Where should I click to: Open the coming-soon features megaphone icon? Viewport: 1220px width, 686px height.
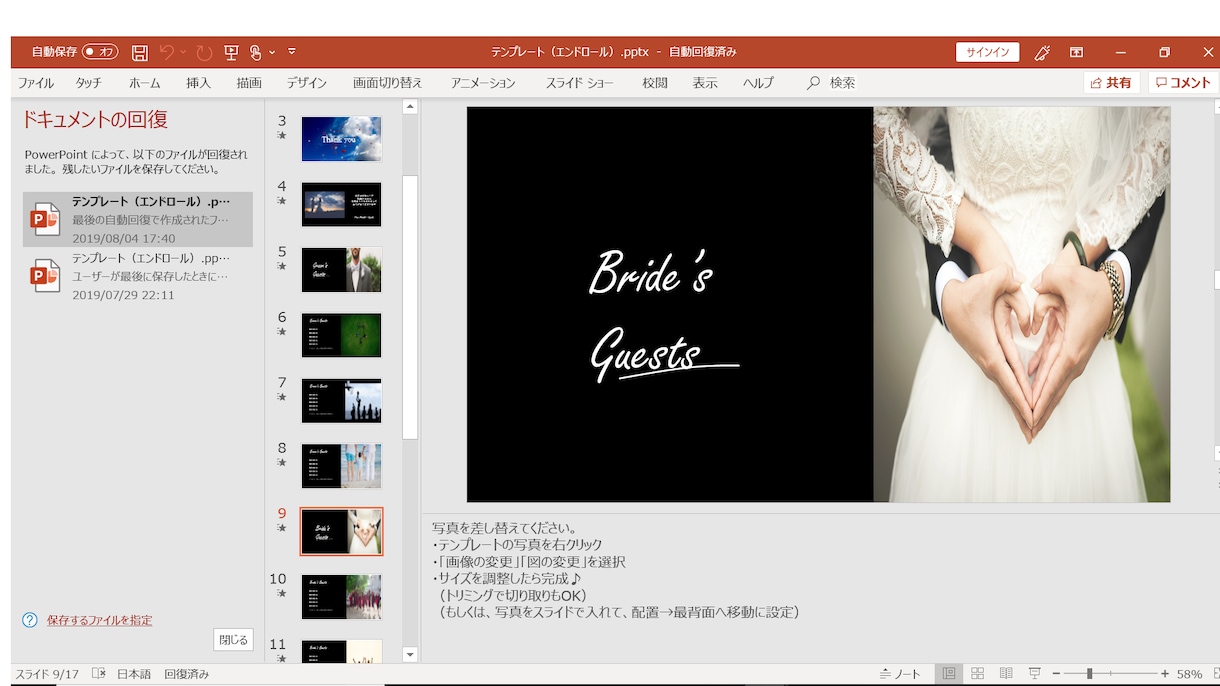click(x=1041, y=52)
